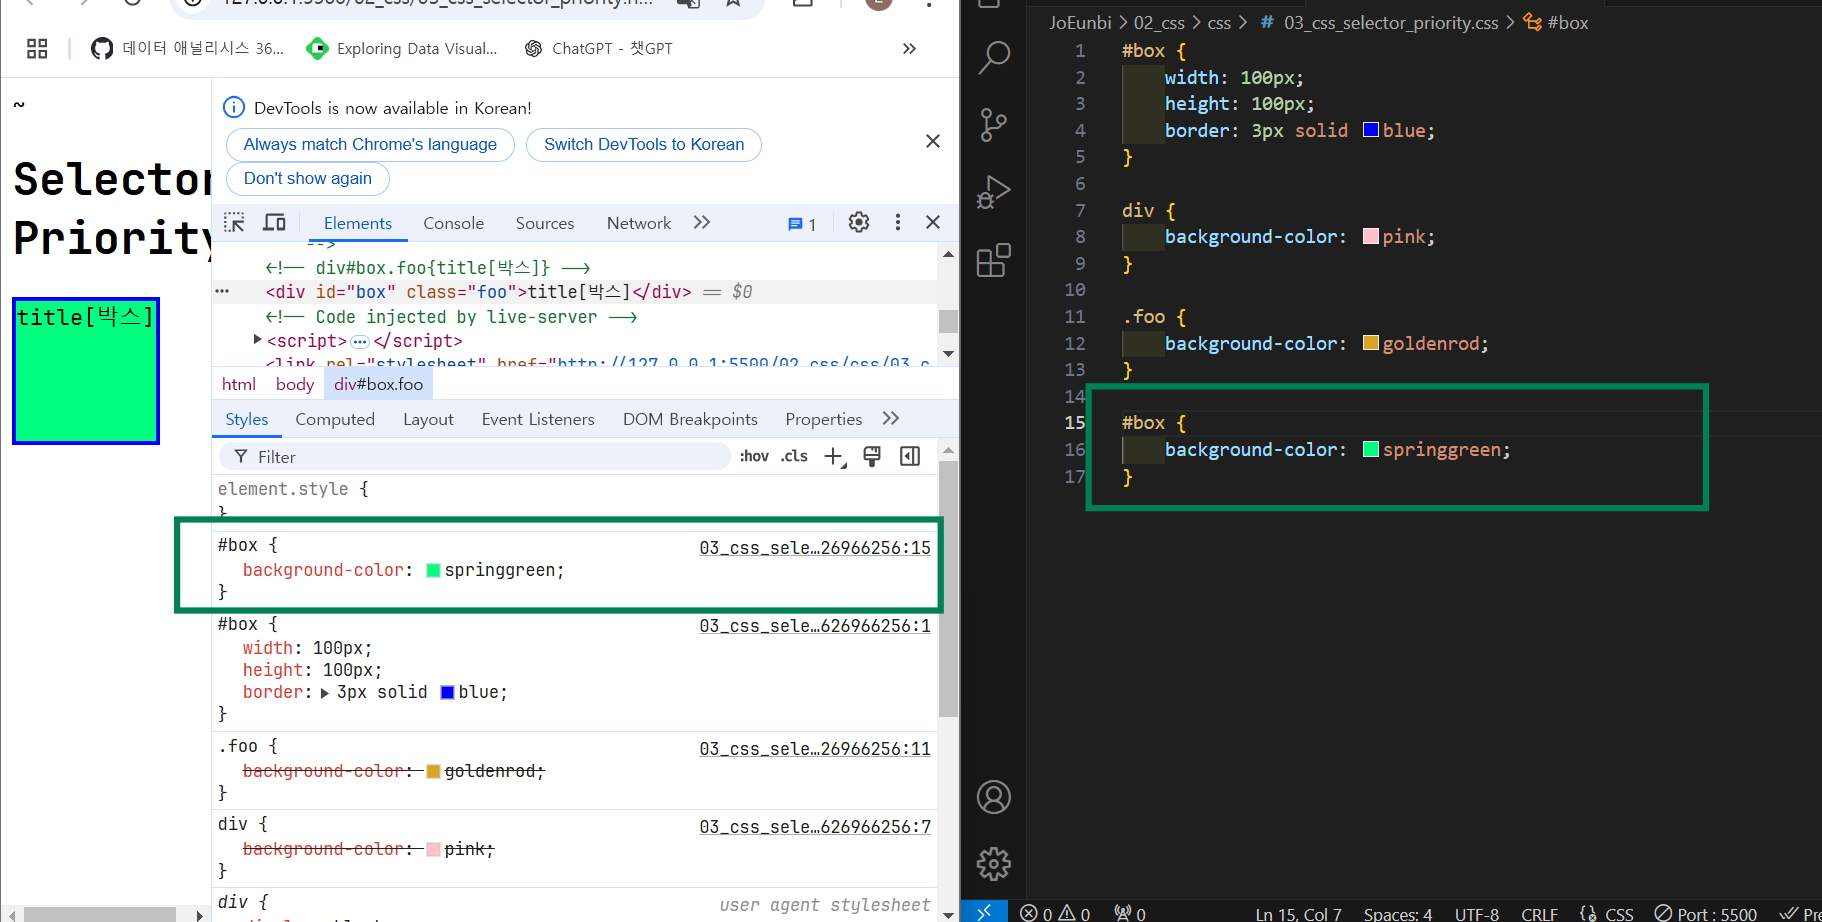
Task: Click Don't show again button
Action: 308,178
